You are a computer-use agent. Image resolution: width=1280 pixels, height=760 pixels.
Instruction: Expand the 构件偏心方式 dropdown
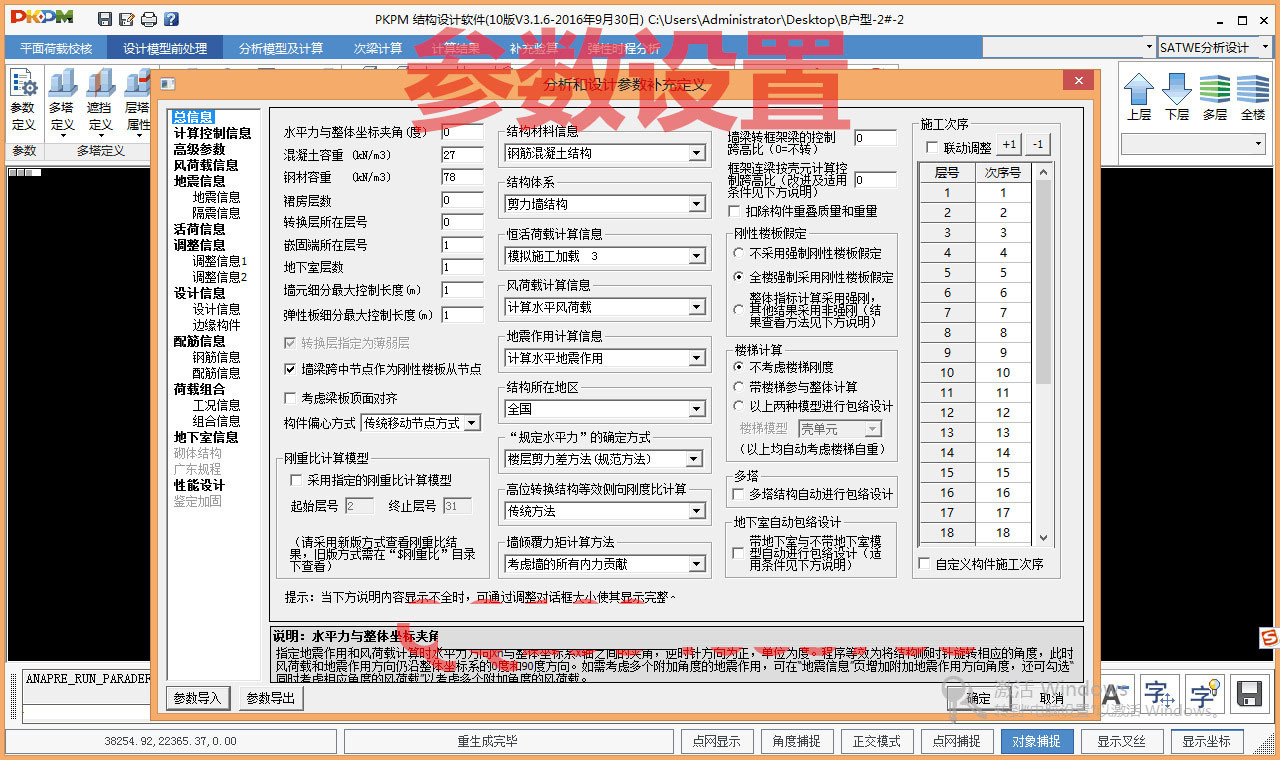[x=473, y=422]
